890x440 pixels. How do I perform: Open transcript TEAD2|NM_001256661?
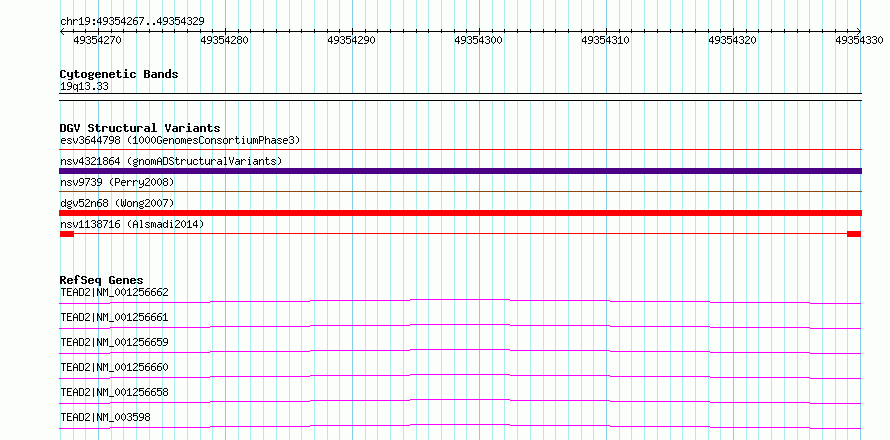tap(114, 317)
